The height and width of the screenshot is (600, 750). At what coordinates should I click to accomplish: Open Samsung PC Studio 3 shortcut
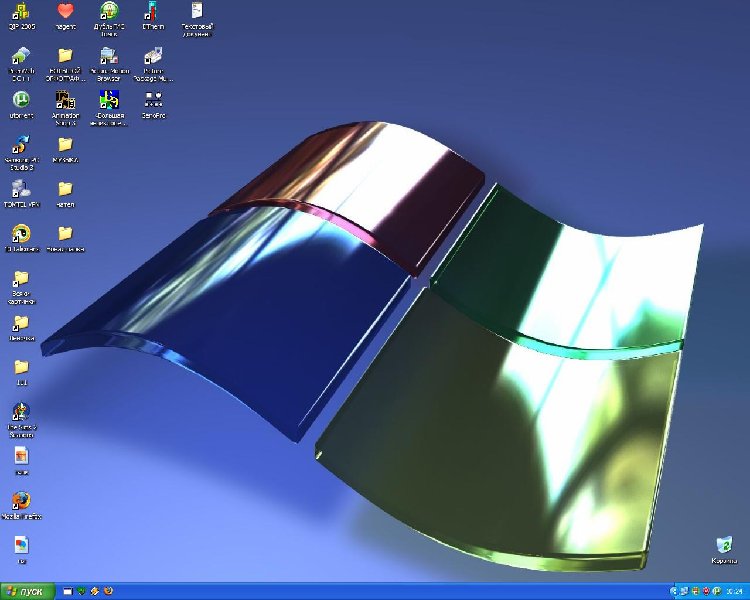21,153
